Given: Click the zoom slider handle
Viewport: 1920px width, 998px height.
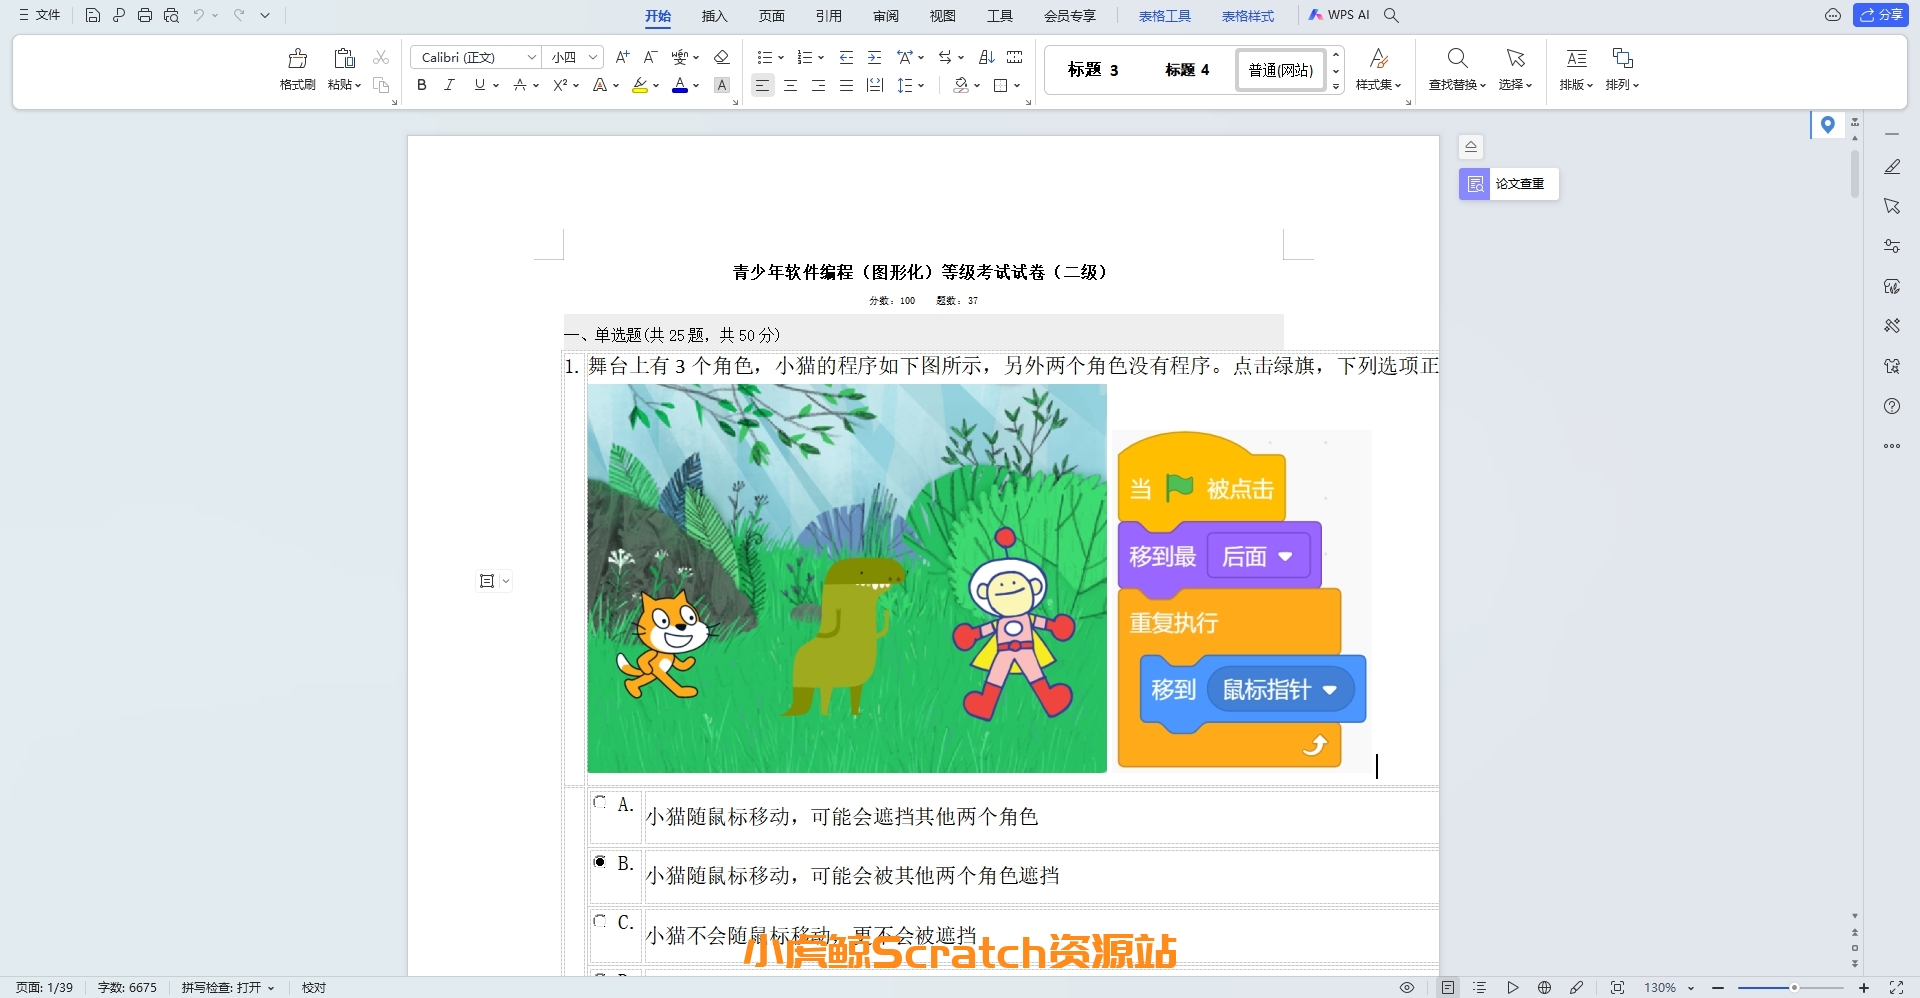Looking at the screenshot, I should [x=1794, y=988].
